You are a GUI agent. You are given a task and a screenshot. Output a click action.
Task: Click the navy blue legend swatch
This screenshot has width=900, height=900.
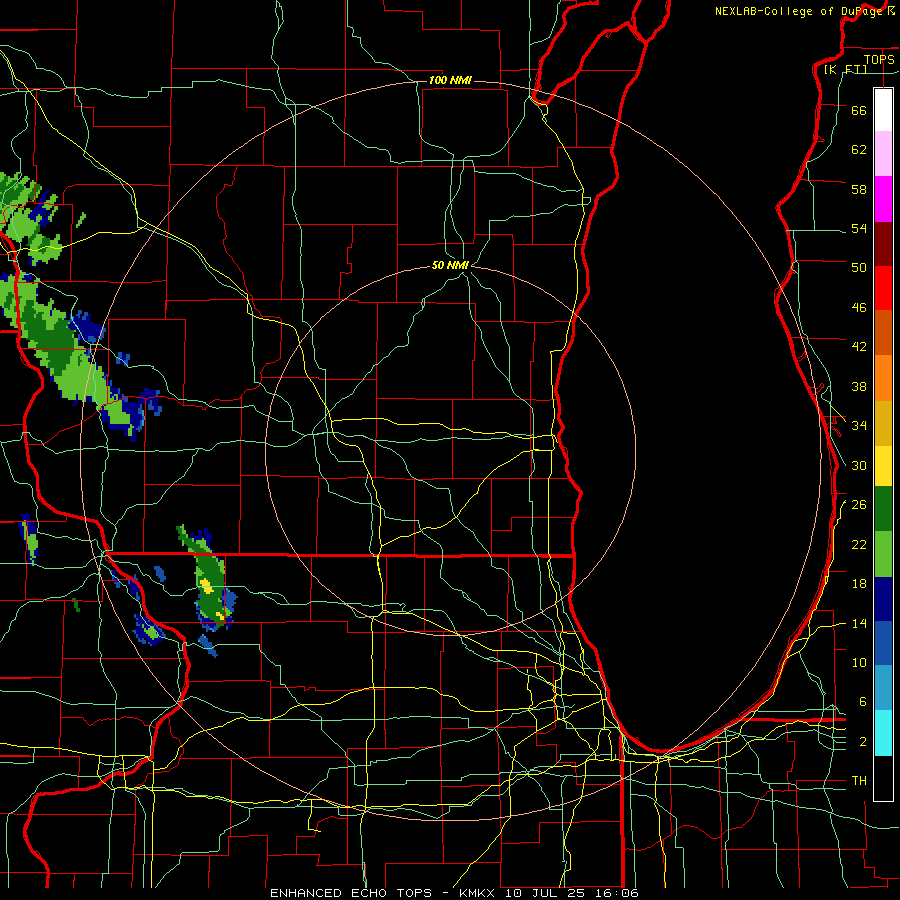(883, 599)
